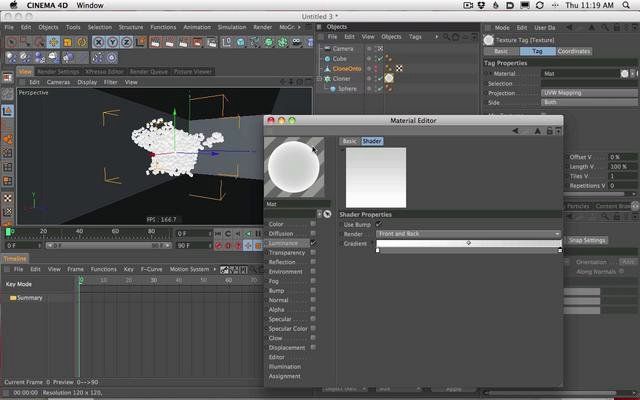Viewport: 640px width, 400px height.
Task: Toggle the Use Bump checkbox
Action: point(379,224)
